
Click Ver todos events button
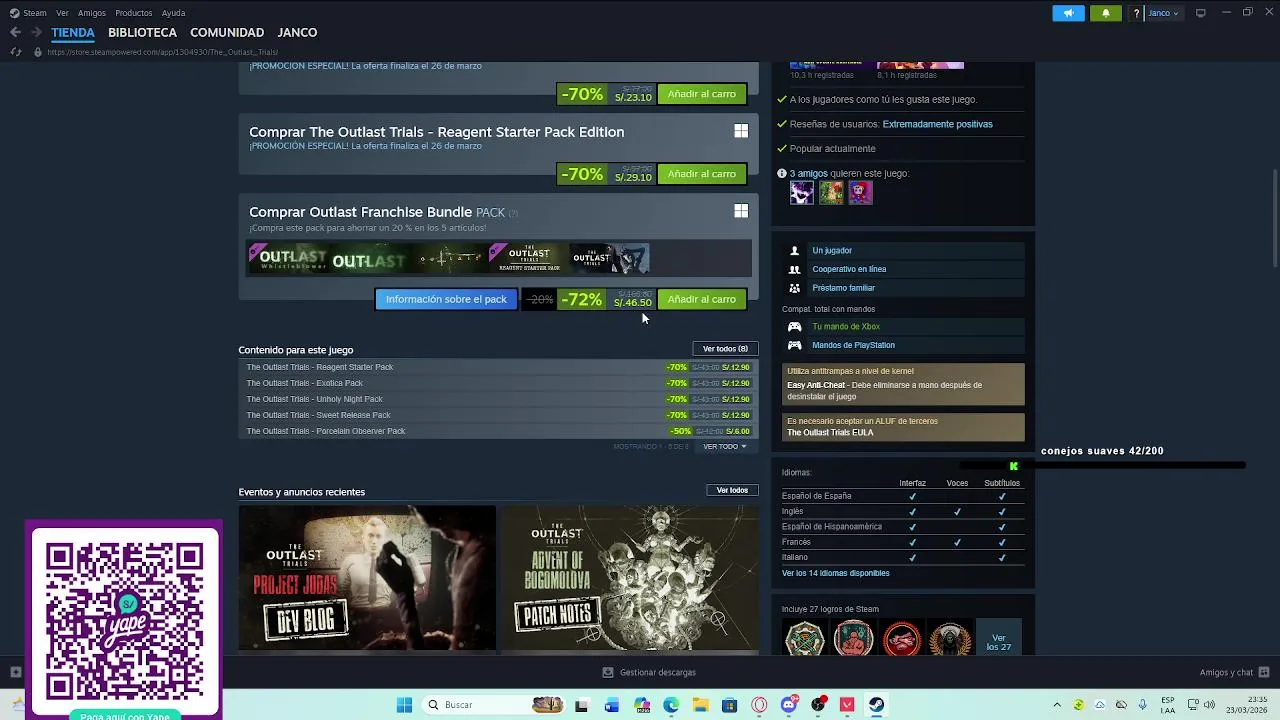[732, 490]
